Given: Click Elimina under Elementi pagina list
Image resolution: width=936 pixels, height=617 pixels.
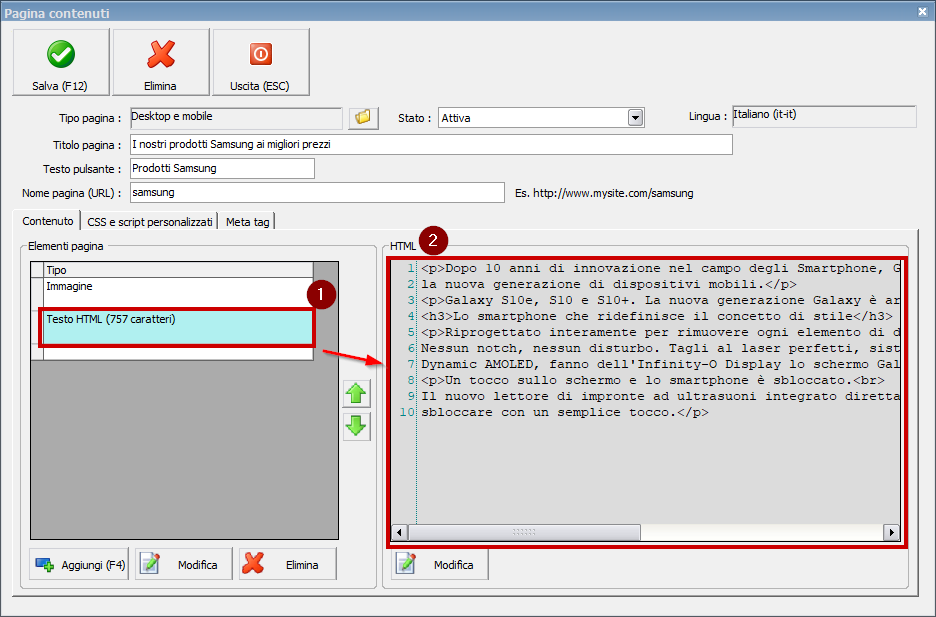Looking at the screenshot, I should tap(288, 564).
